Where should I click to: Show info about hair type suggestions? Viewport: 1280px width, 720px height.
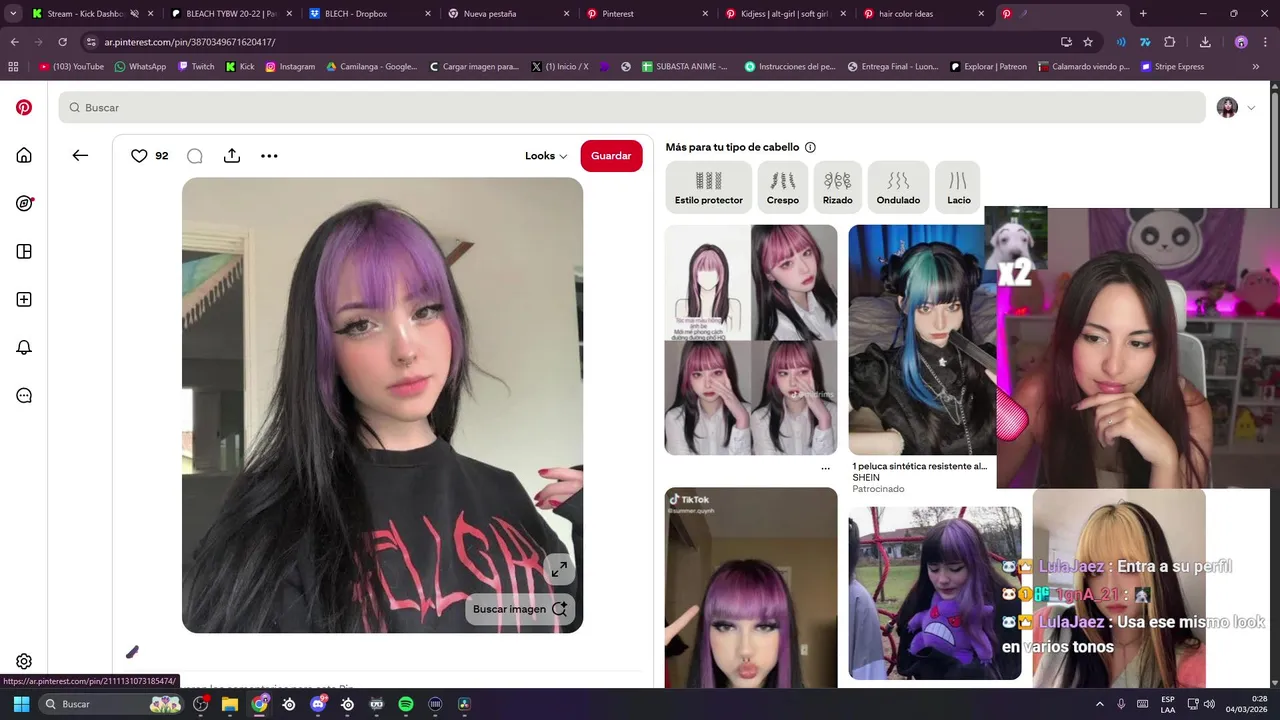coord(810,147)
